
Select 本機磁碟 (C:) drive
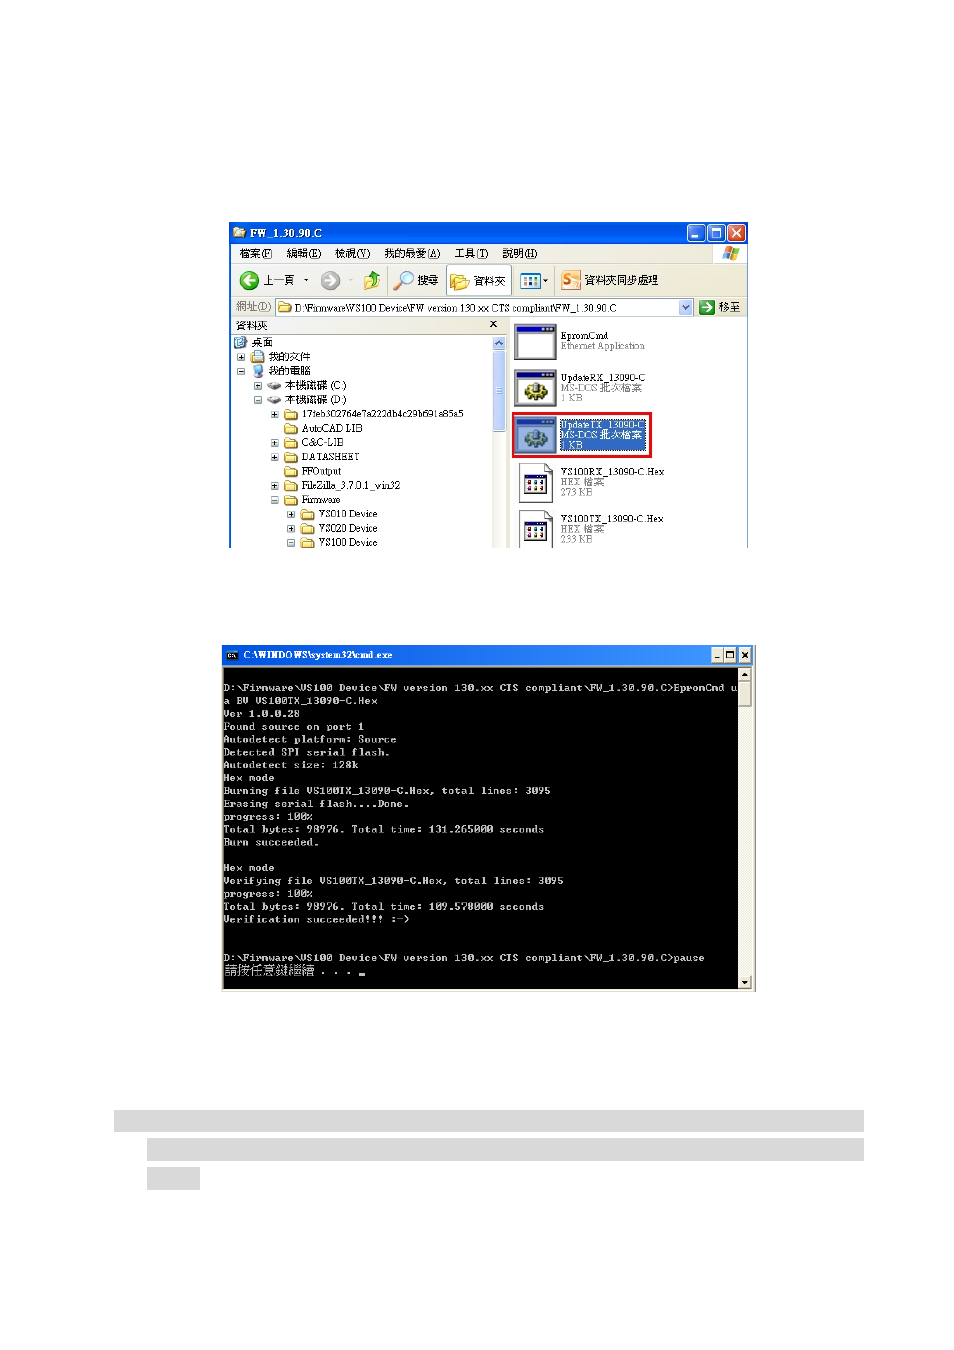pyautogui.click(x=315, y=386)
